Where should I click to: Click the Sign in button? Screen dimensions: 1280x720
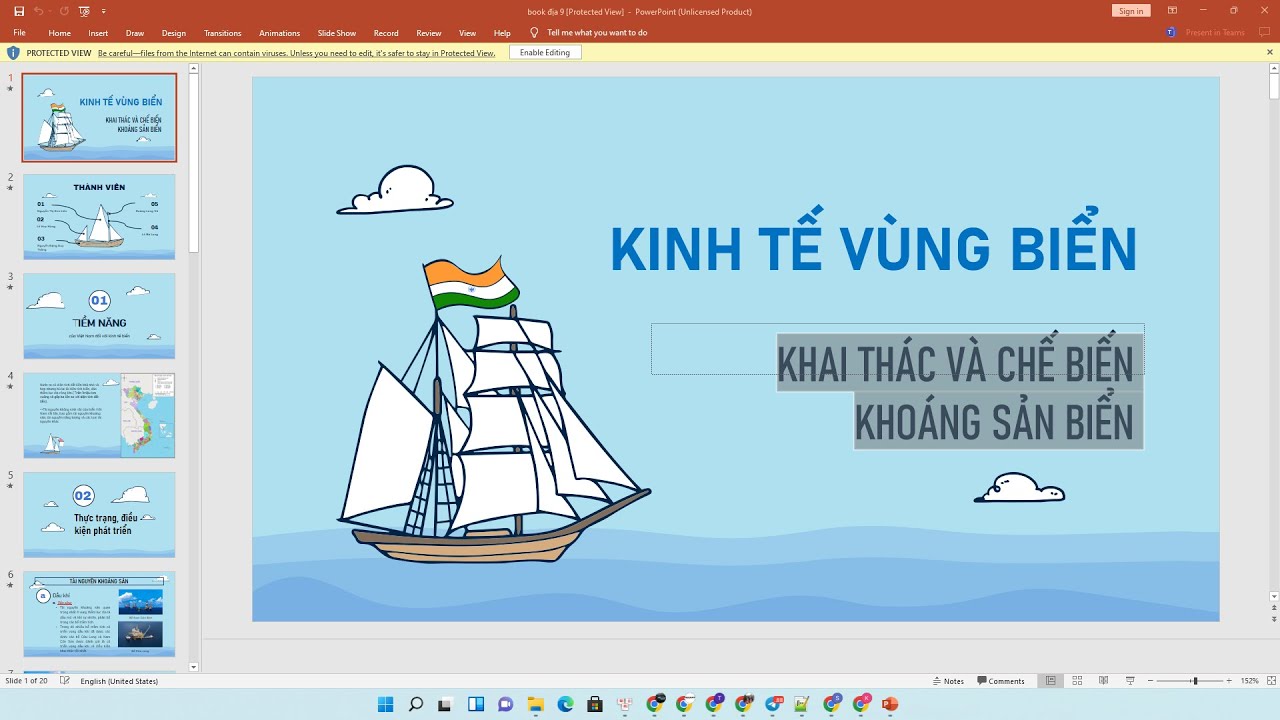pyautogui.click(x=1131, y=11)
